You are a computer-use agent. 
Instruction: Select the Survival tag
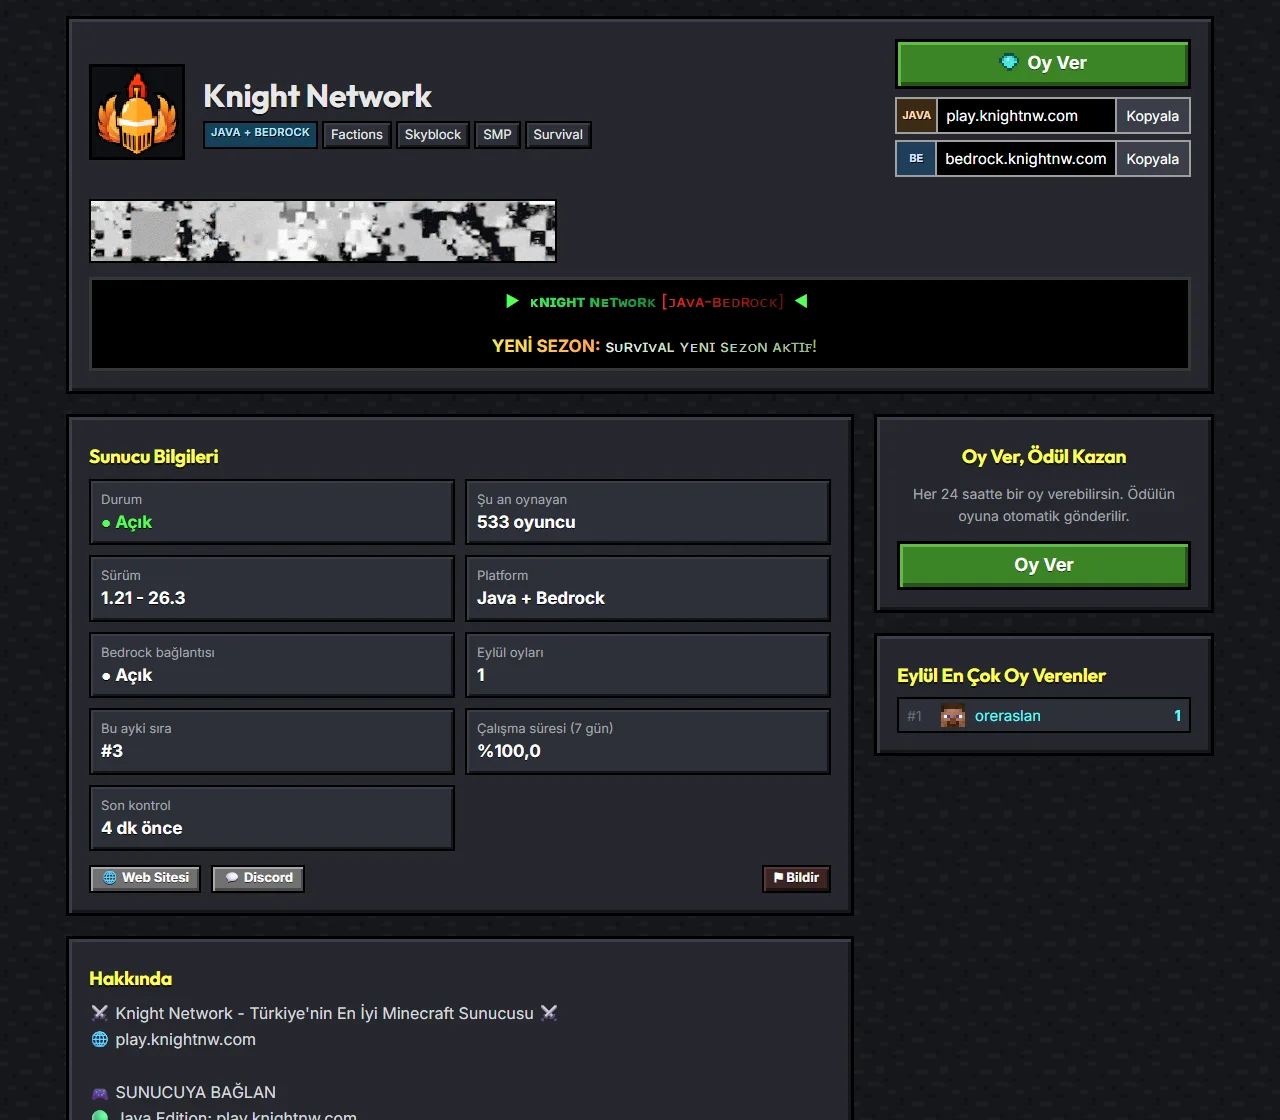(x=558, y=134)
